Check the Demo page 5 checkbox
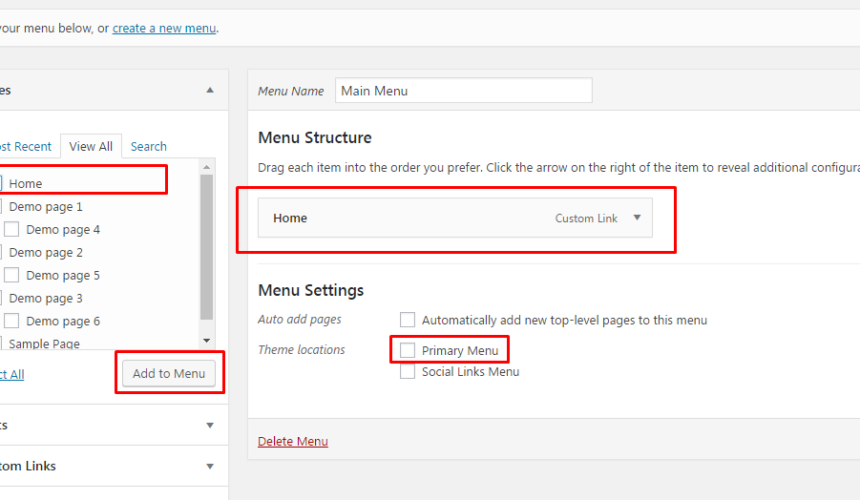The height and width of the screenshot is (500, 860). click(12, 275)
